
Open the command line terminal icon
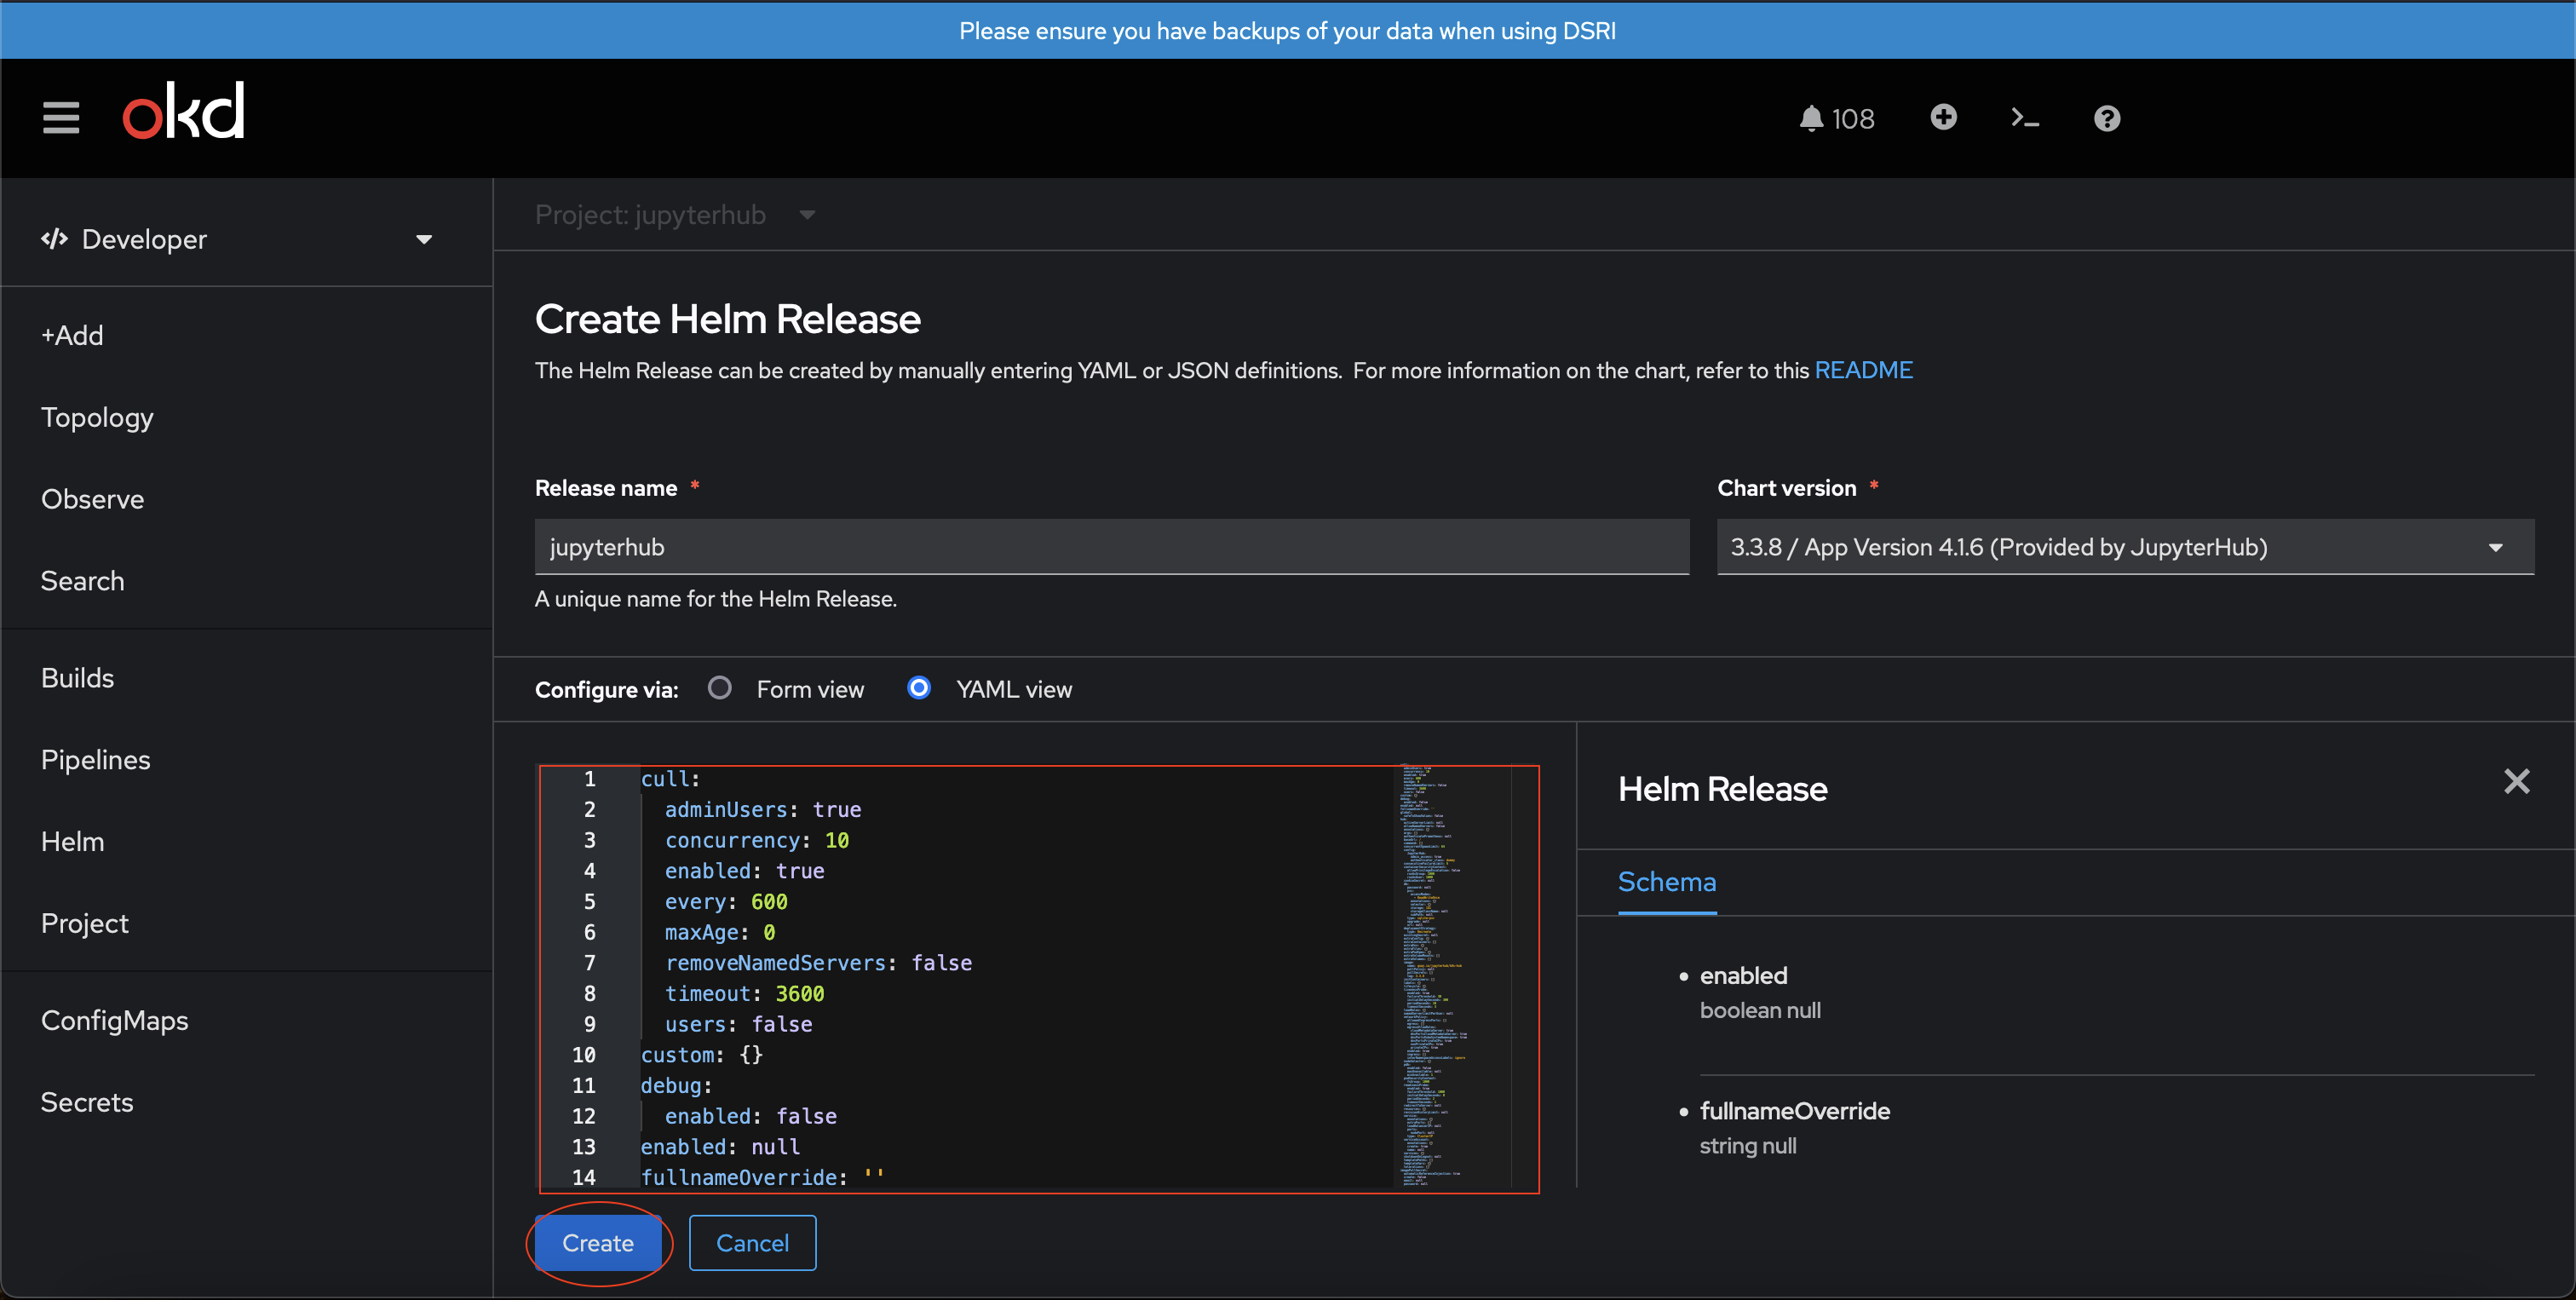(x=2025, y=118)
